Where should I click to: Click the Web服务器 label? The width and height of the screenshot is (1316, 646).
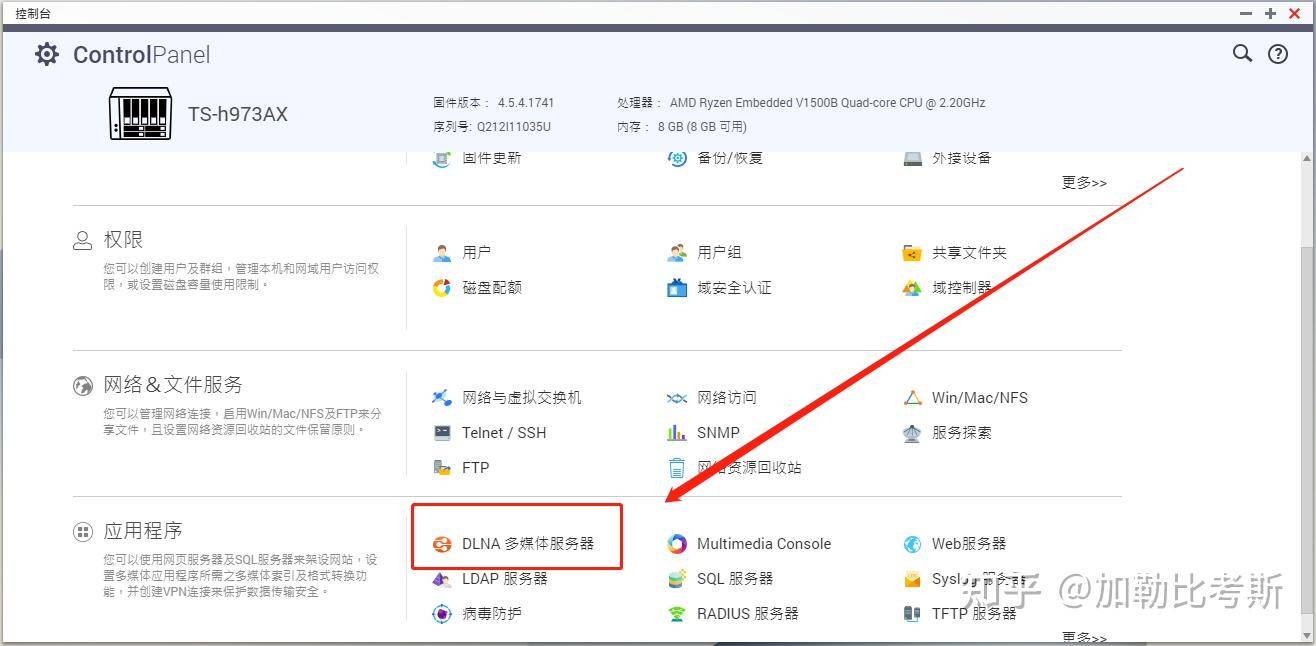(969, 544)
